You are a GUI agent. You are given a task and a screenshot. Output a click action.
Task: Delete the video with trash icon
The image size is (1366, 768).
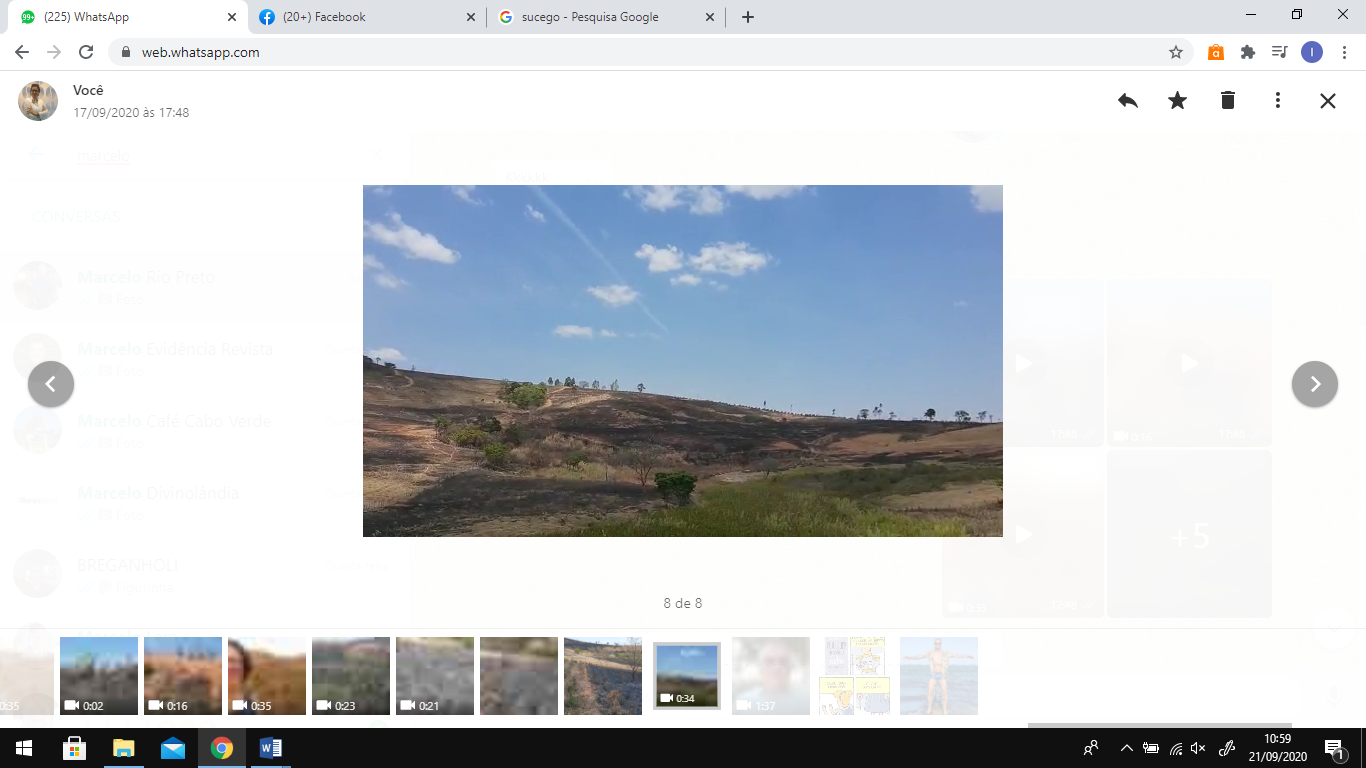1228,100
